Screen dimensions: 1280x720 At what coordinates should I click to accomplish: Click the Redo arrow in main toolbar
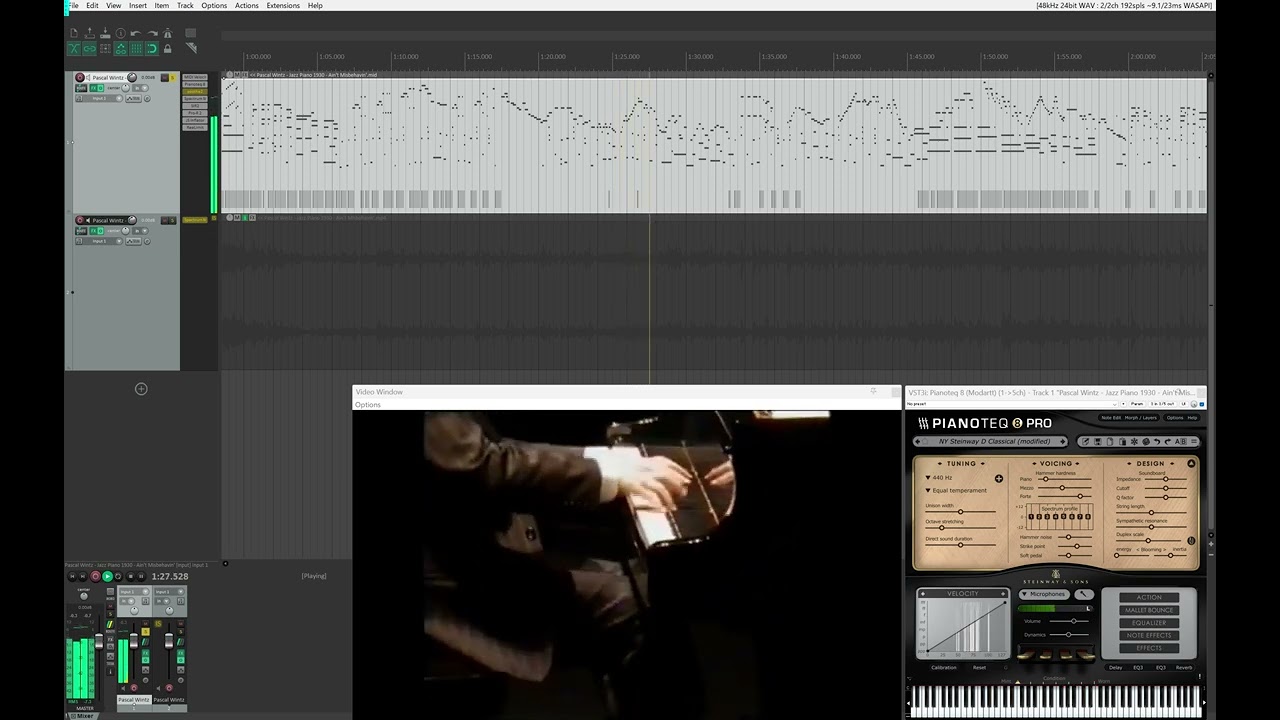[152, 33]
